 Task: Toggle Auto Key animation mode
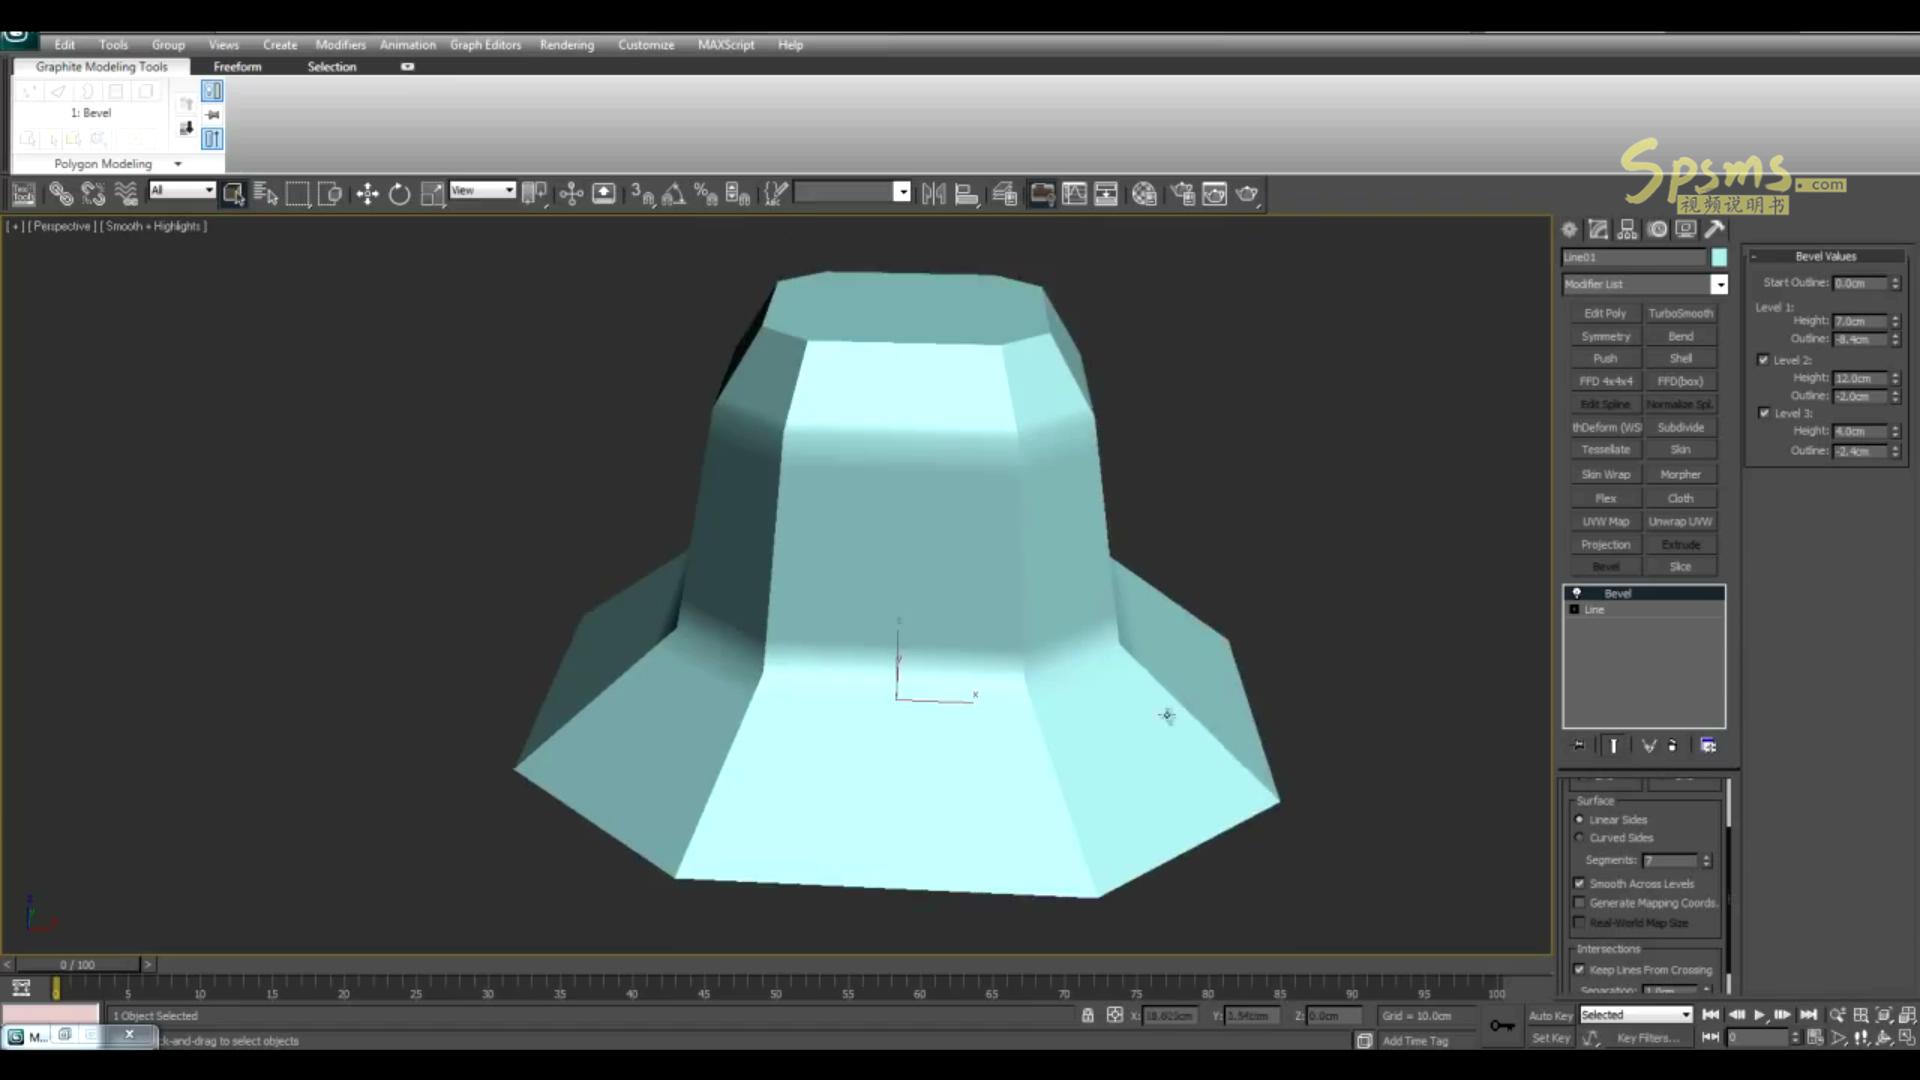point(1550,1015)
